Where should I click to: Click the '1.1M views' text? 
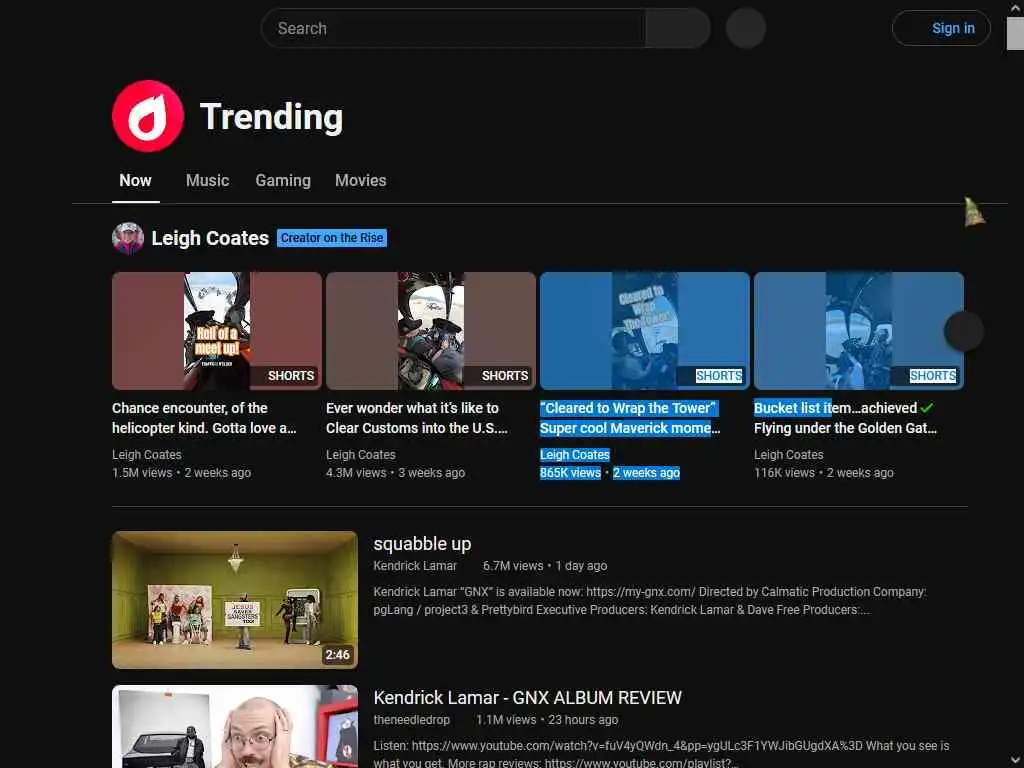coord(505,720)
